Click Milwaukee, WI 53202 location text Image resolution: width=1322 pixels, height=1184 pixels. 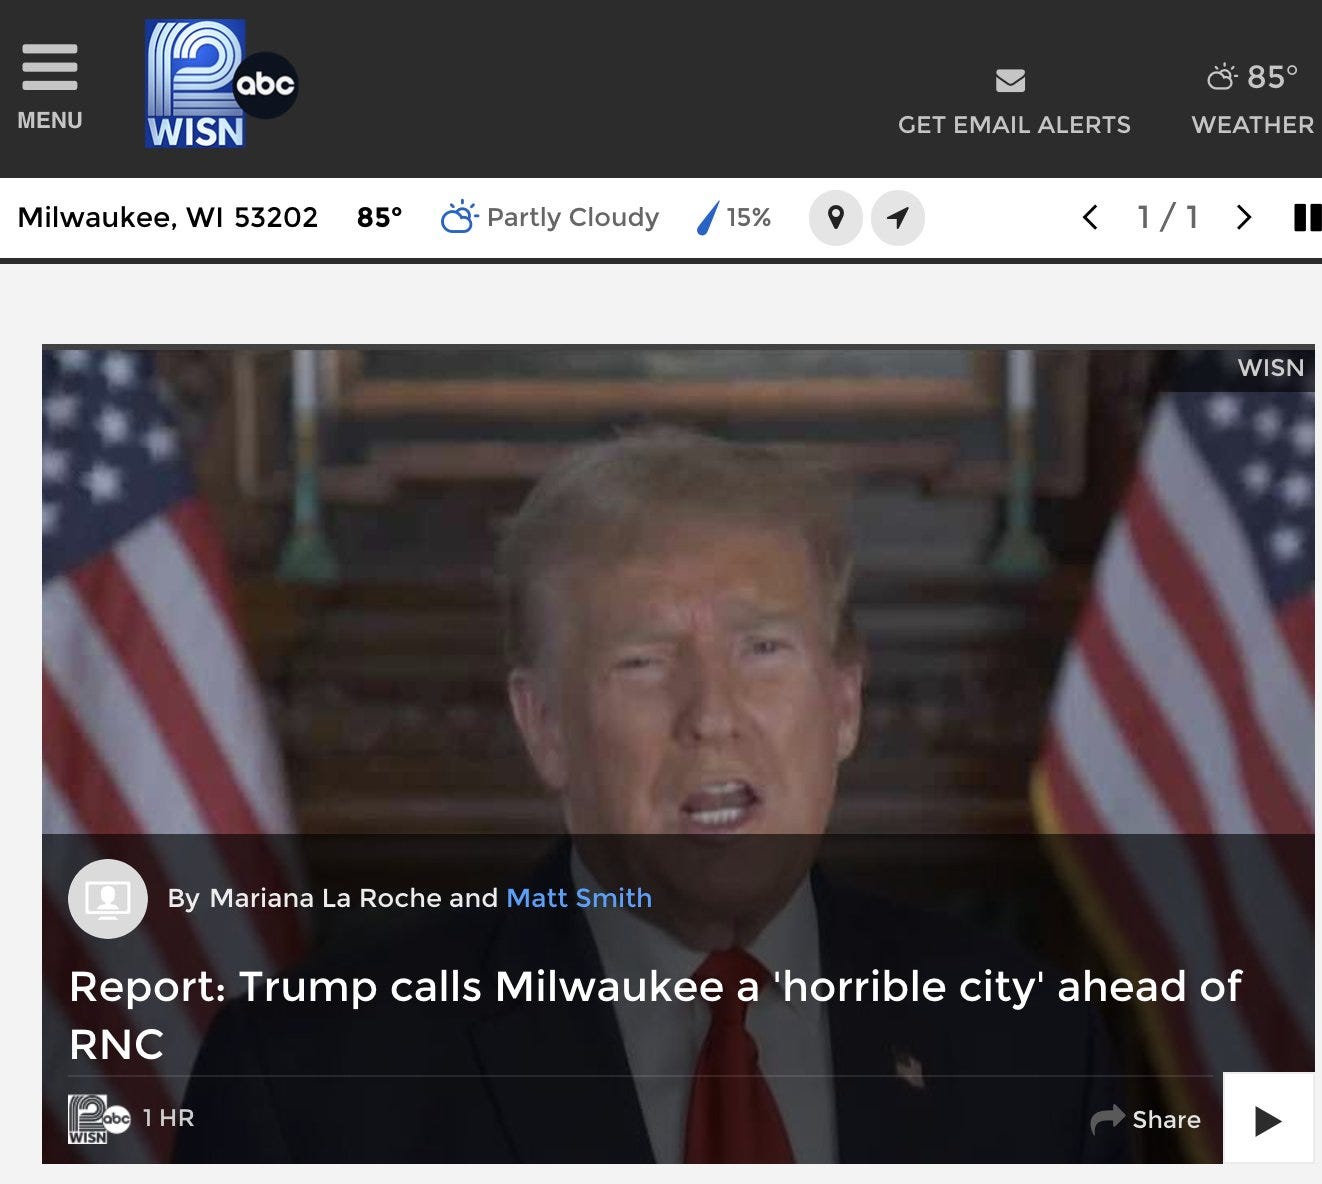coord(168,217)
